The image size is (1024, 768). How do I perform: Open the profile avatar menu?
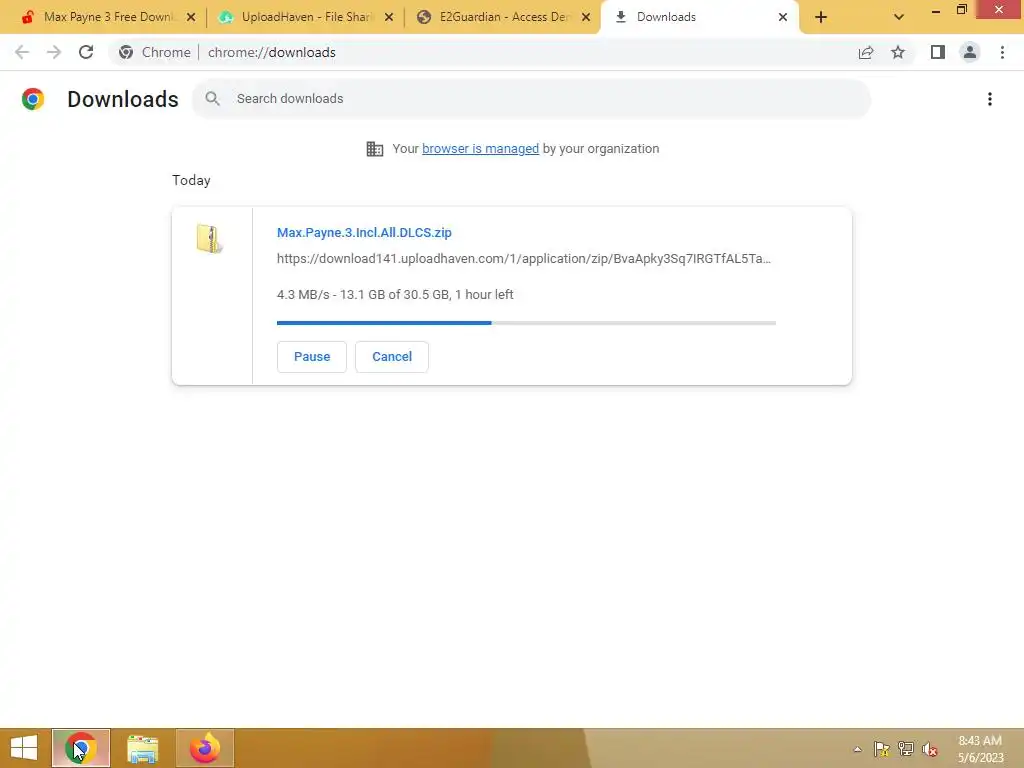[970, 52]
